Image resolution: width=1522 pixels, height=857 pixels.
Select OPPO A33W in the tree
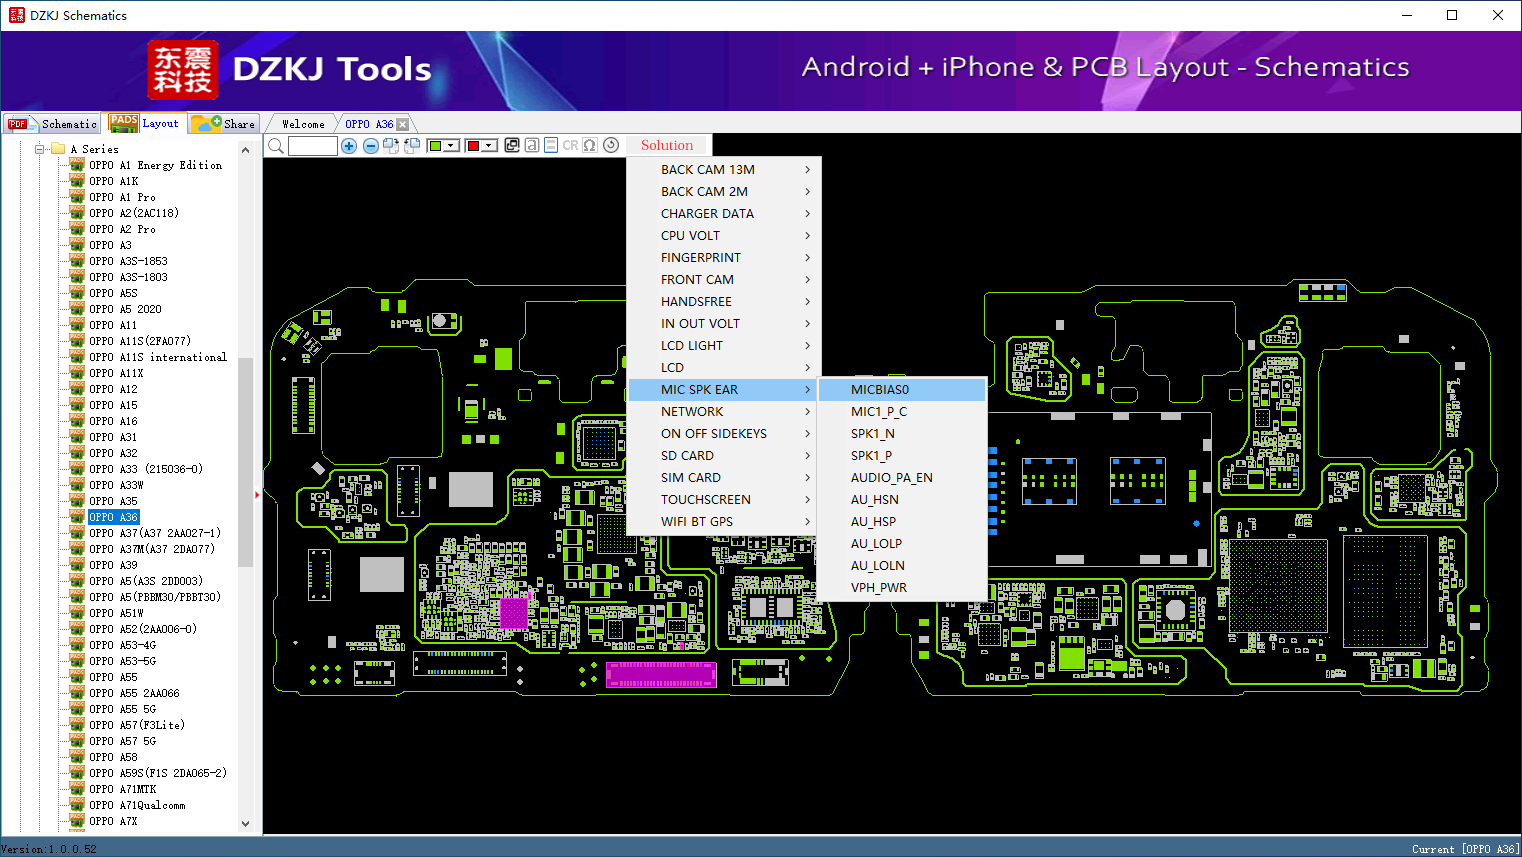point(116,485)
